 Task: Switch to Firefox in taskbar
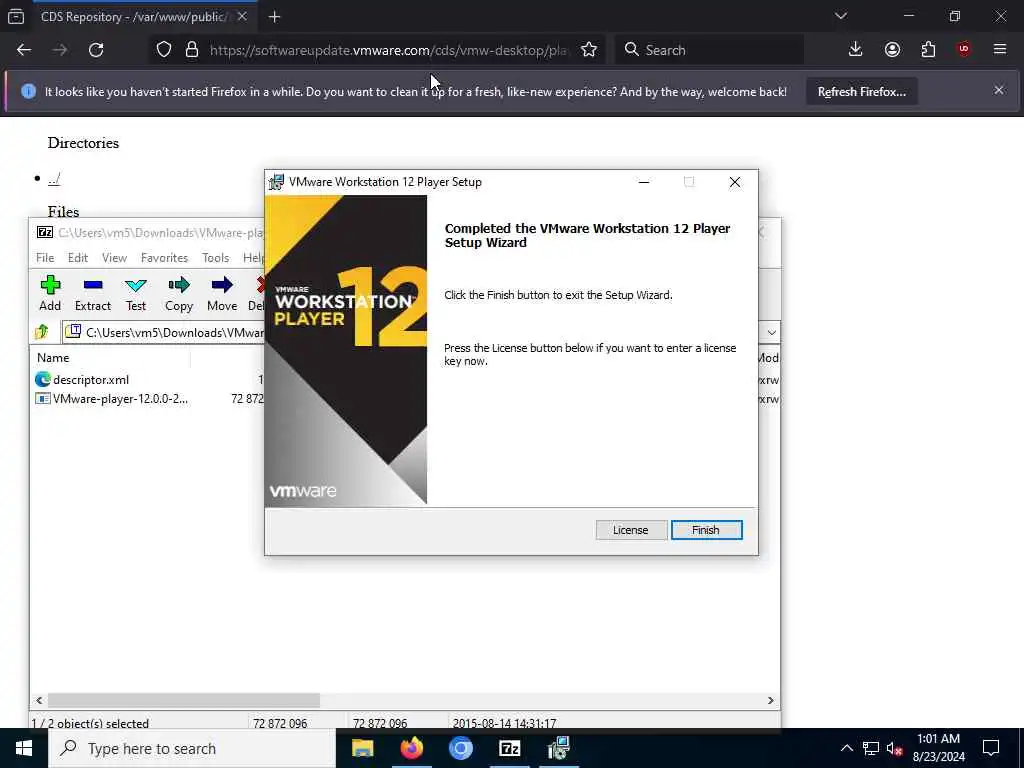411,748
